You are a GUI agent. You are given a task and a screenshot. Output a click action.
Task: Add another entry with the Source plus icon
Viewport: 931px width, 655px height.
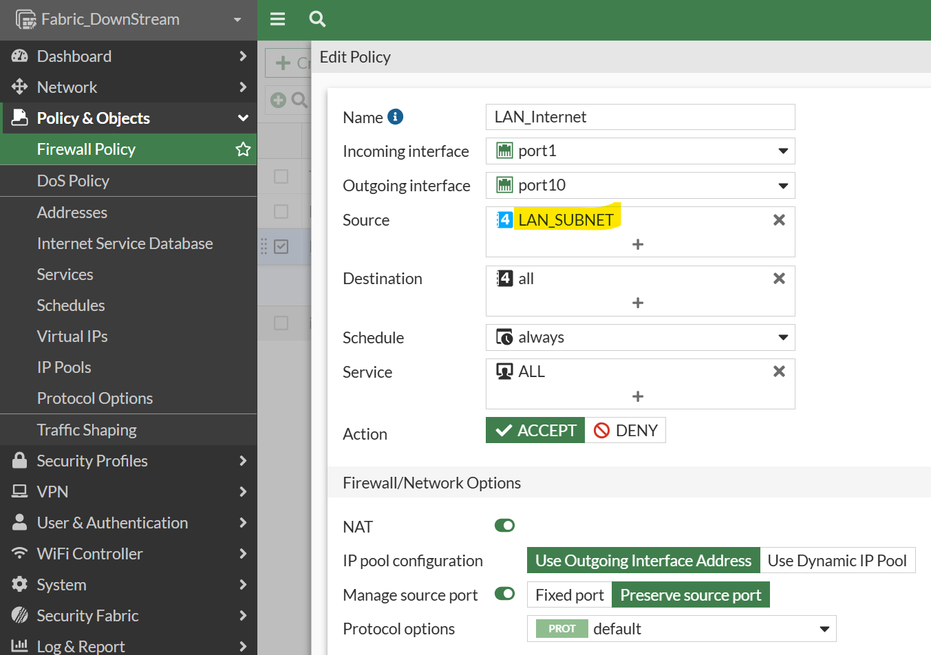[x=638, y=244]
